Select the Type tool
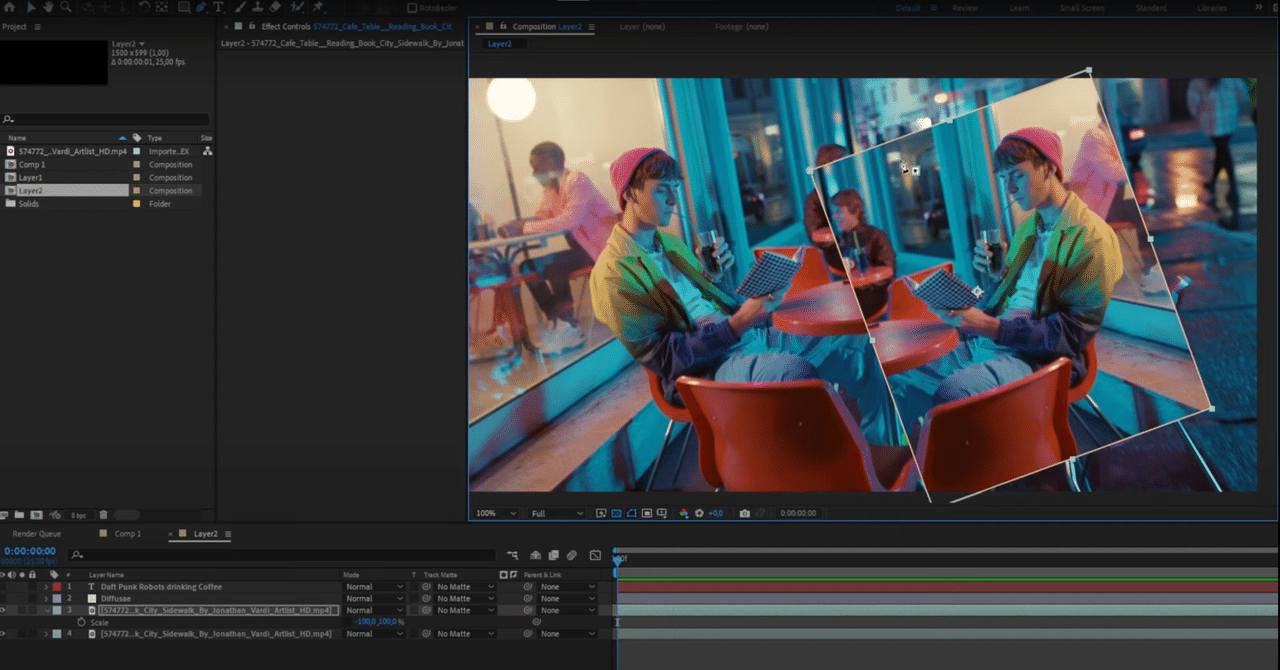This screenshot has height=670, width=1280. [x=219, y=8]
